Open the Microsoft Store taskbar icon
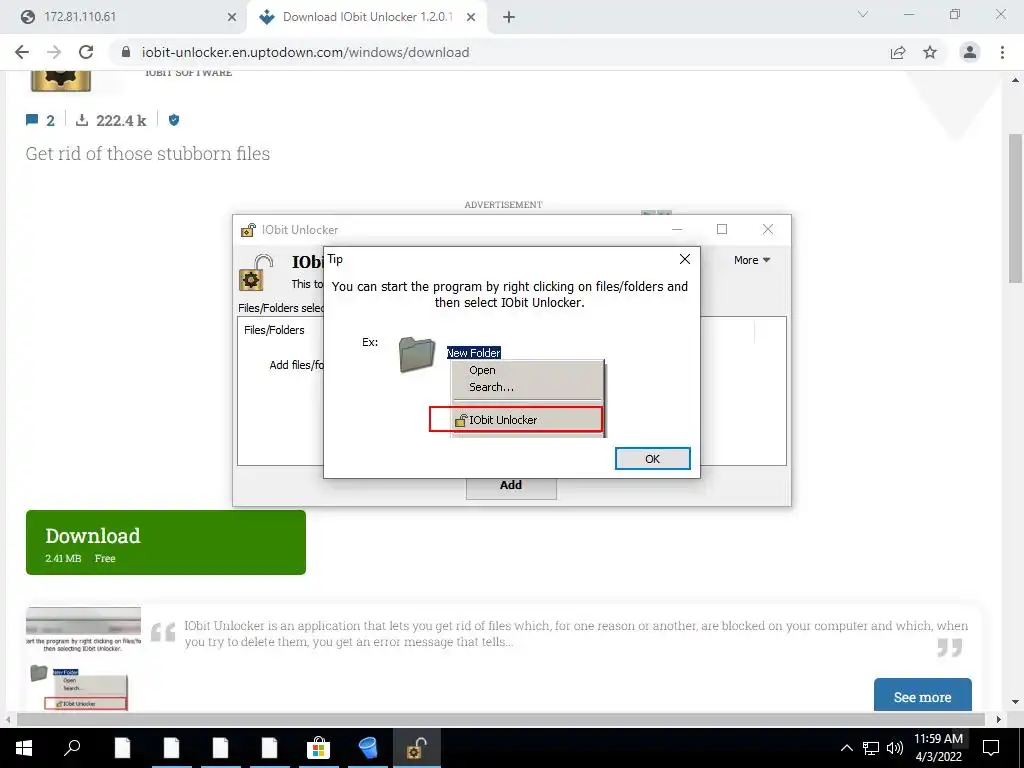This screenshot has height=768, width=1024. (x=319, y=748)
